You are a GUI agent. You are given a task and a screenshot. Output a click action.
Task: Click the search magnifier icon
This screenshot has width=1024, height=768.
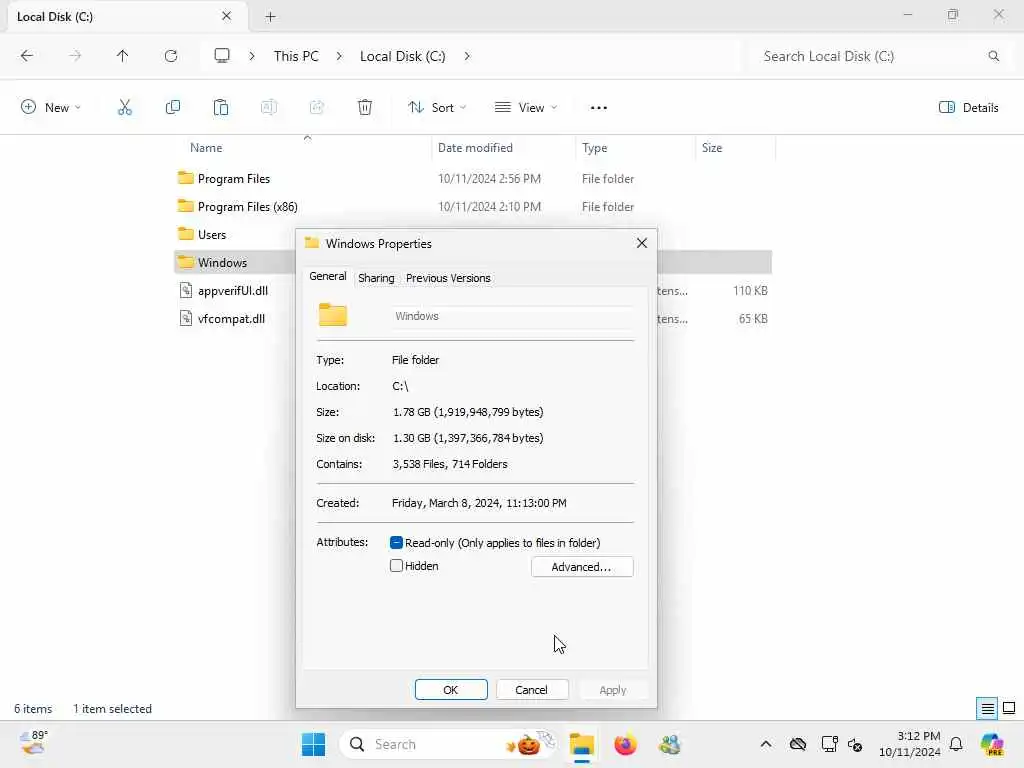click(x=993, y=56)
